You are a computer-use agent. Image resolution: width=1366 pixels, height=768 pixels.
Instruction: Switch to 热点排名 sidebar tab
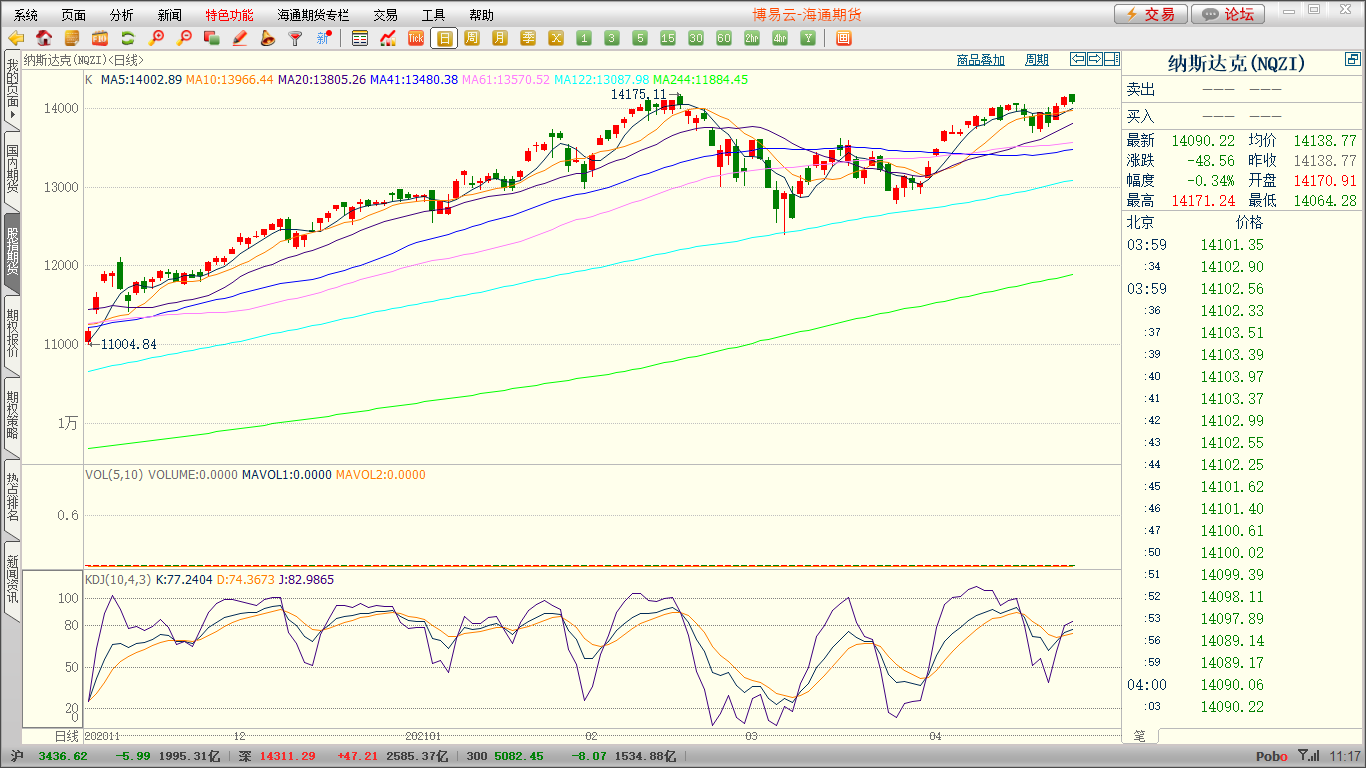tap(12, 498)
